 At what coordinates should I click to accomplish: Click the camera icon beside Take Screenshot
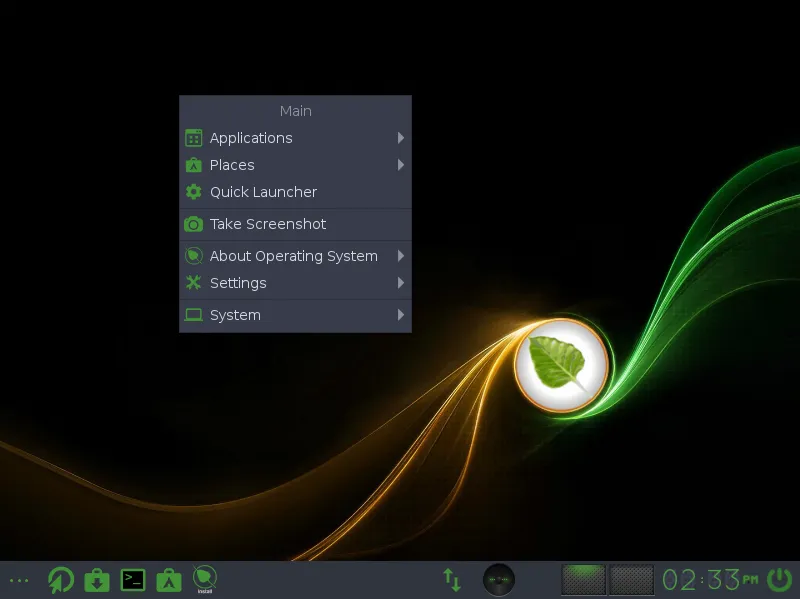pyautogui.click(x=193, y=224)
